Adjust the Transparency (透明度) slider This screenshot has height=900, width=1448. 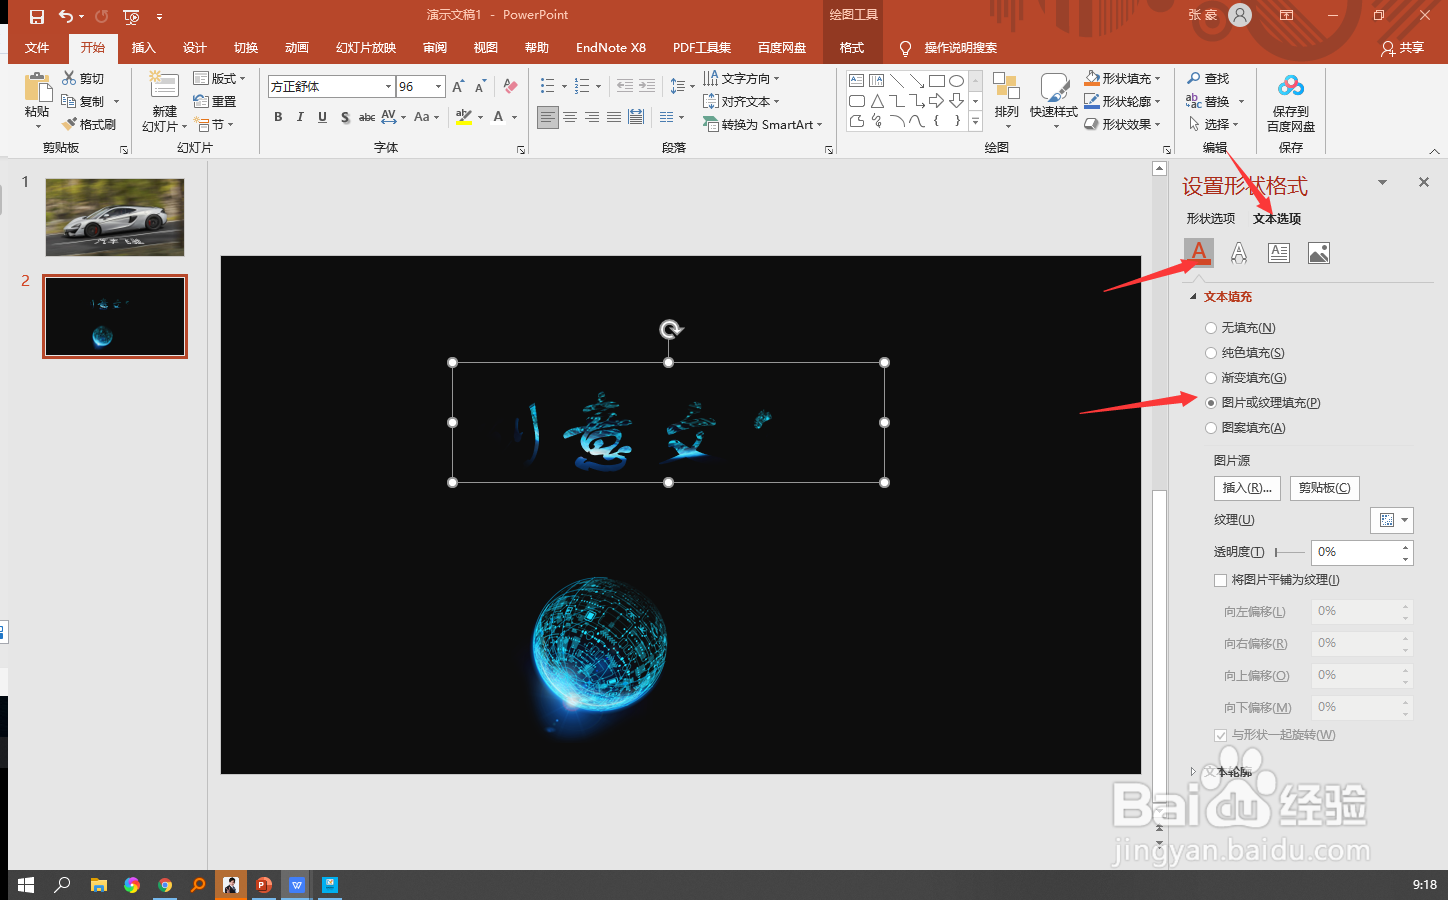tap(1289, 552)
